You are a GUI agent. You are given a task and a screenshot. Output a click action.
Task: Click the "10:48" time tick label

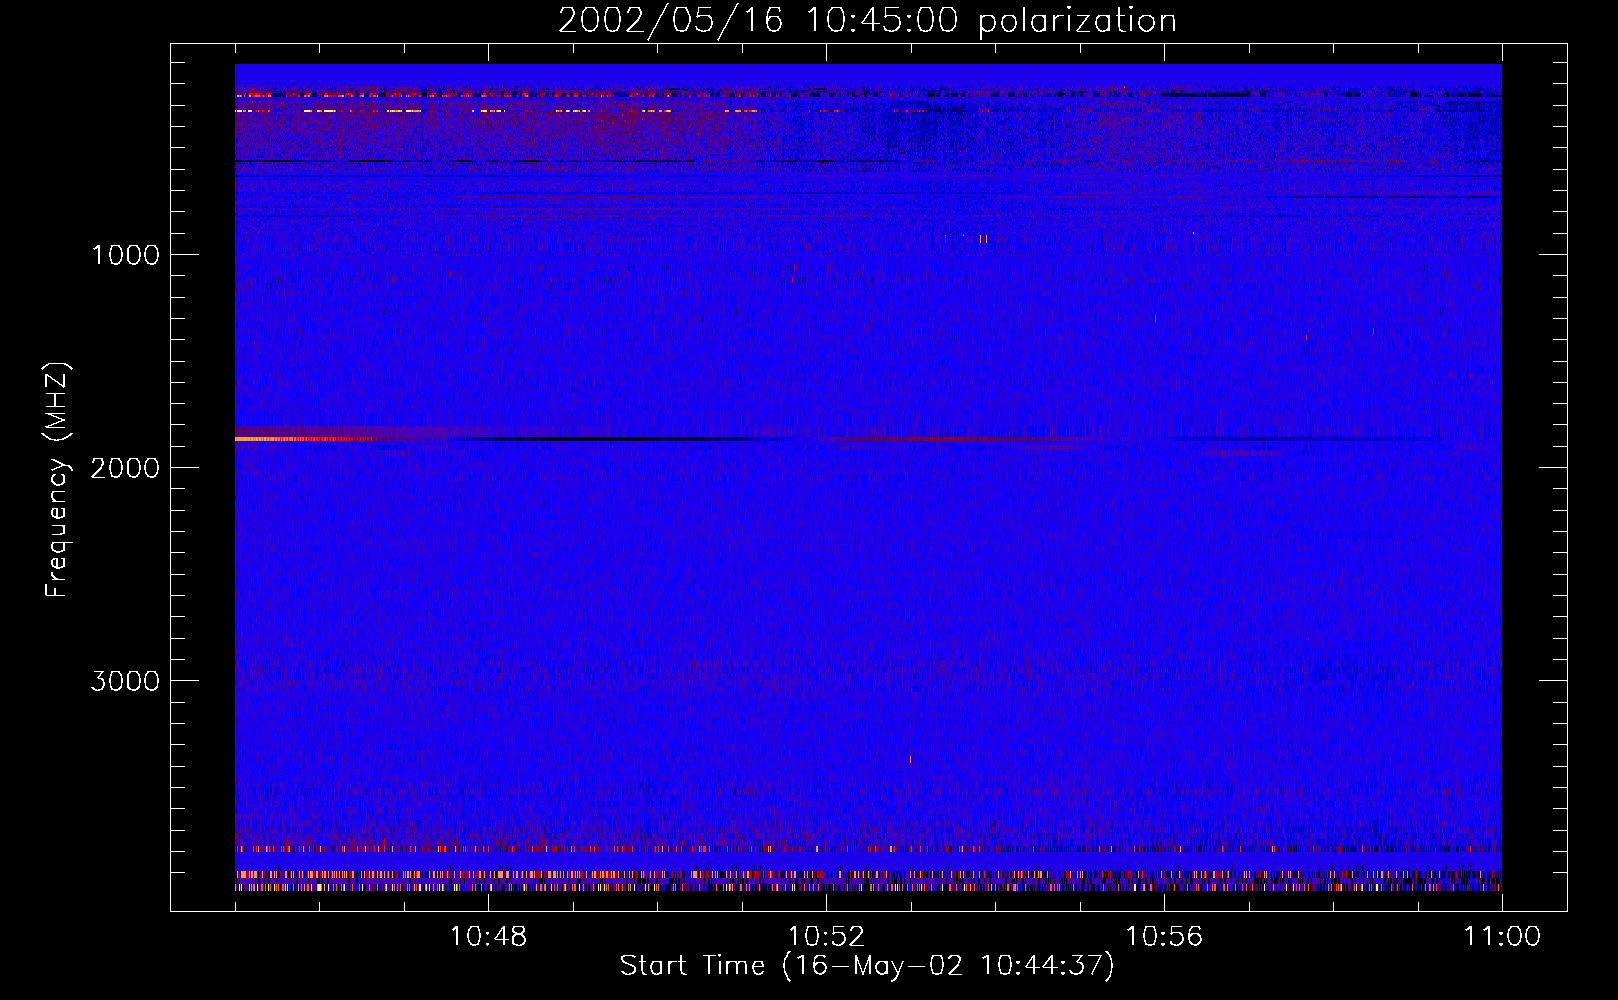488,937
